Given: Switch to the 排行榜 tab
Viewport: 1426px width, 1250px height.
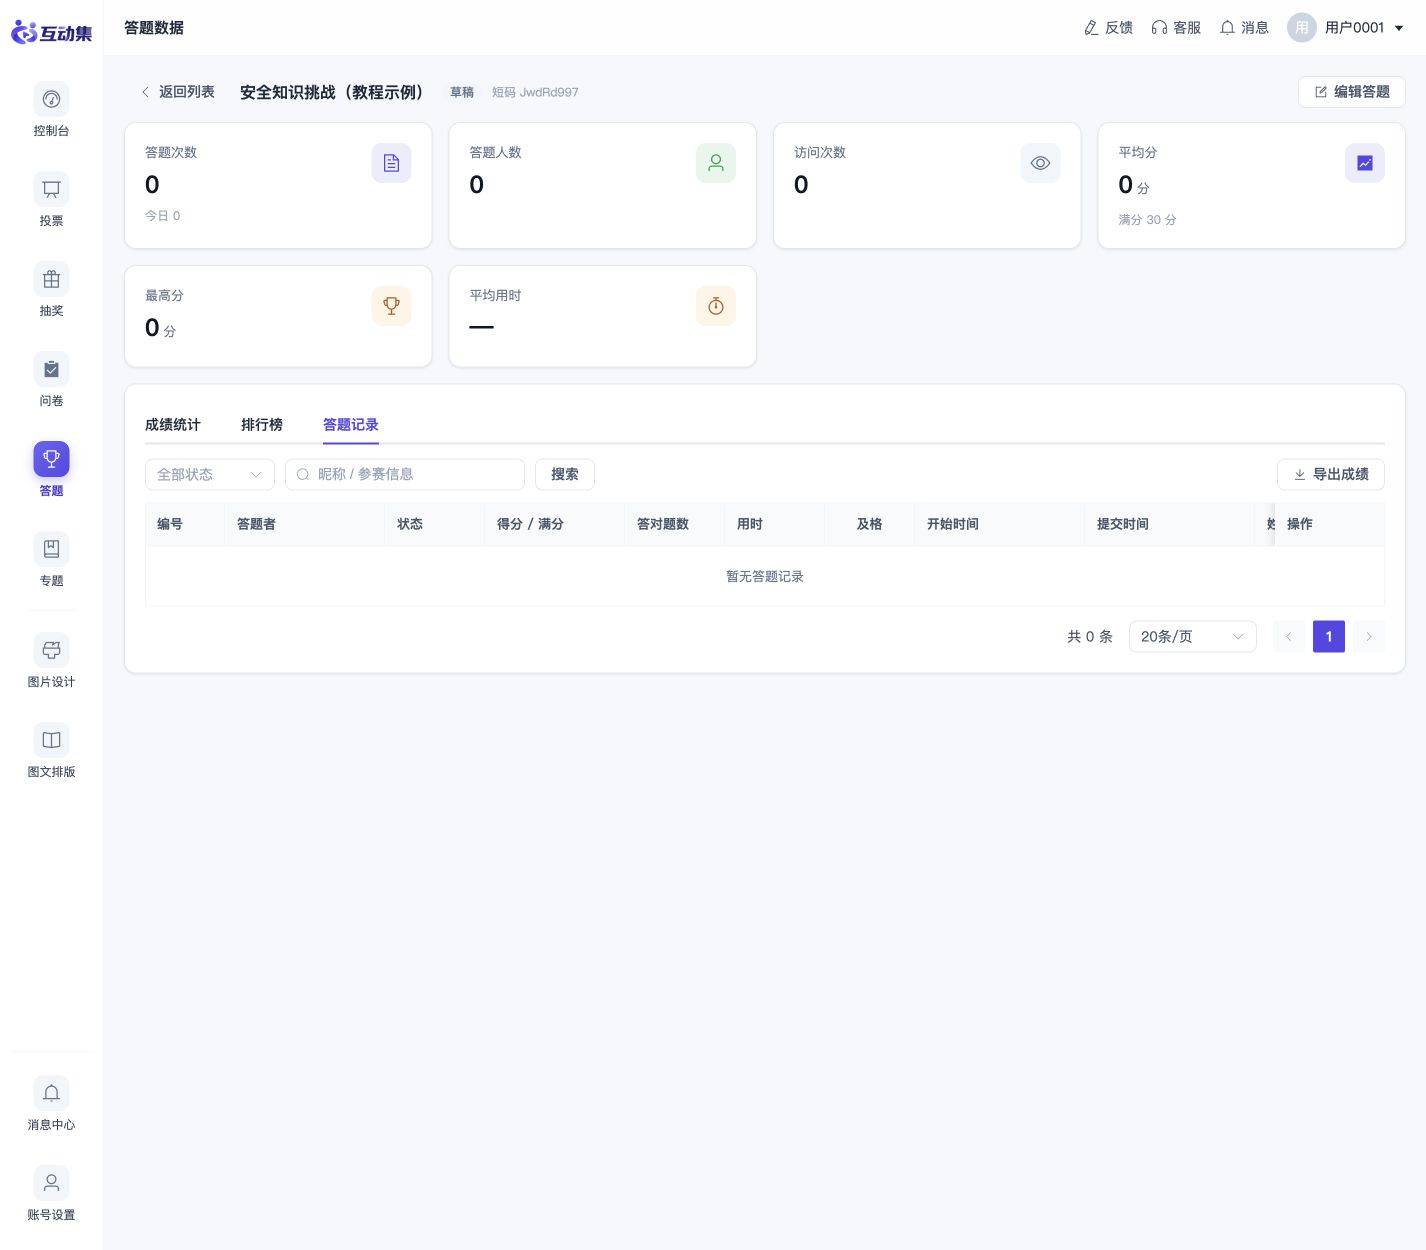Looking at the screenshot, I should tap(262, 425).
